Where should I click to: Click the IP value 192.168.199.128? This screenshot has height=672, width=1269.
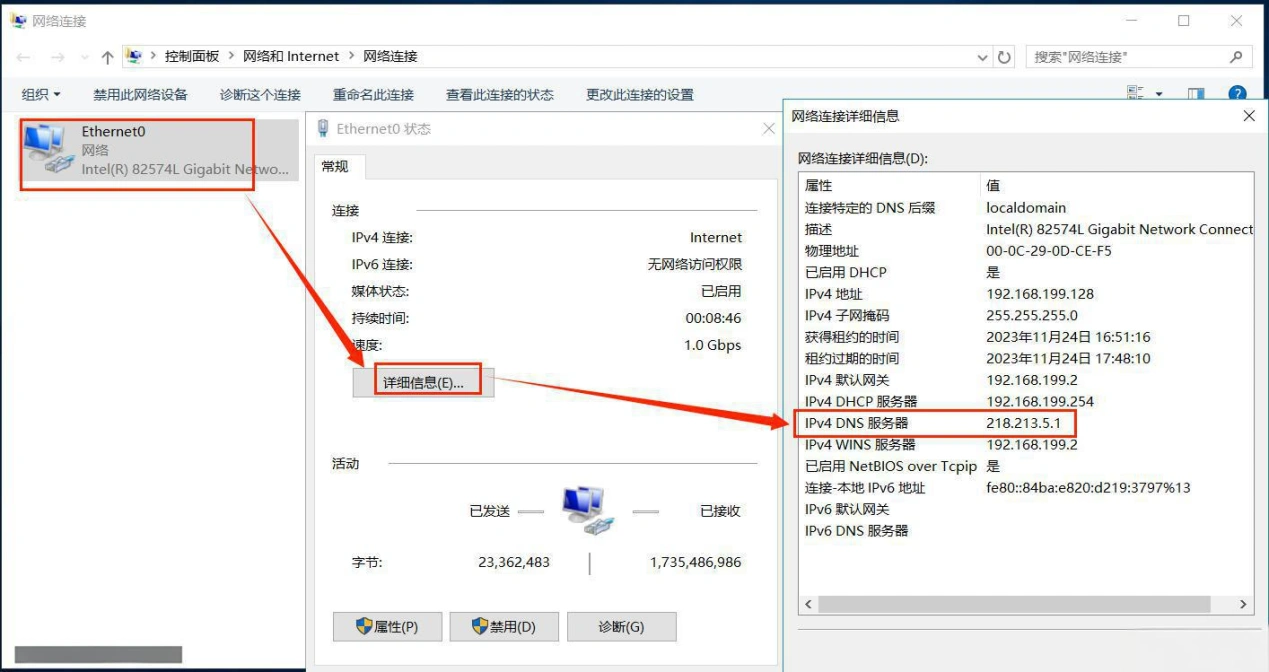pyautogui.click(x=1040, y=294)
